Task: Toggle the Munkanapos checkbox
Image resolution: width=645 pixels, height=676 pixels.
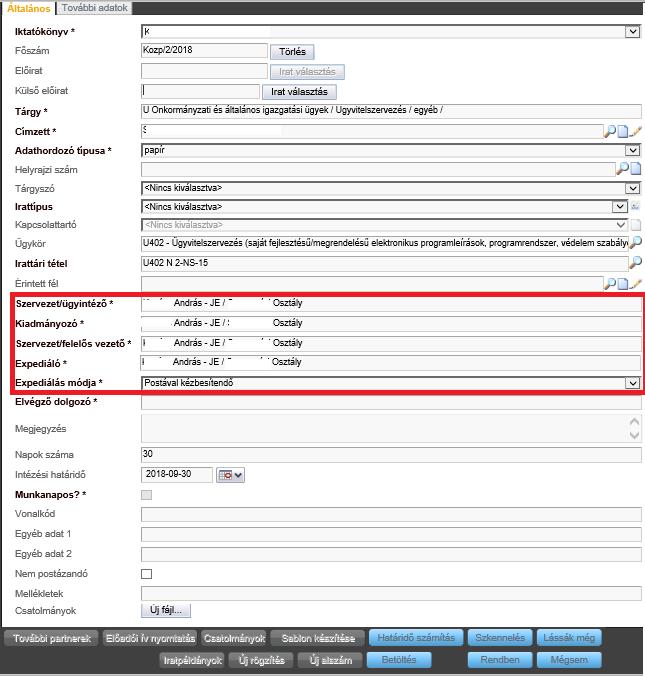Action: 147,494
